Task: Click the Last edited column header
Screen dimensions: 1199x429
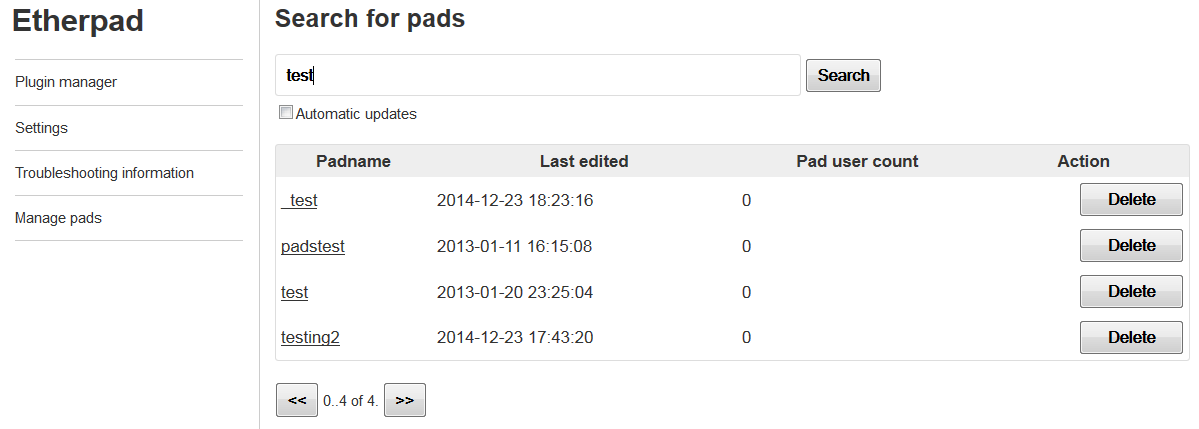Action: pos(584,161)
